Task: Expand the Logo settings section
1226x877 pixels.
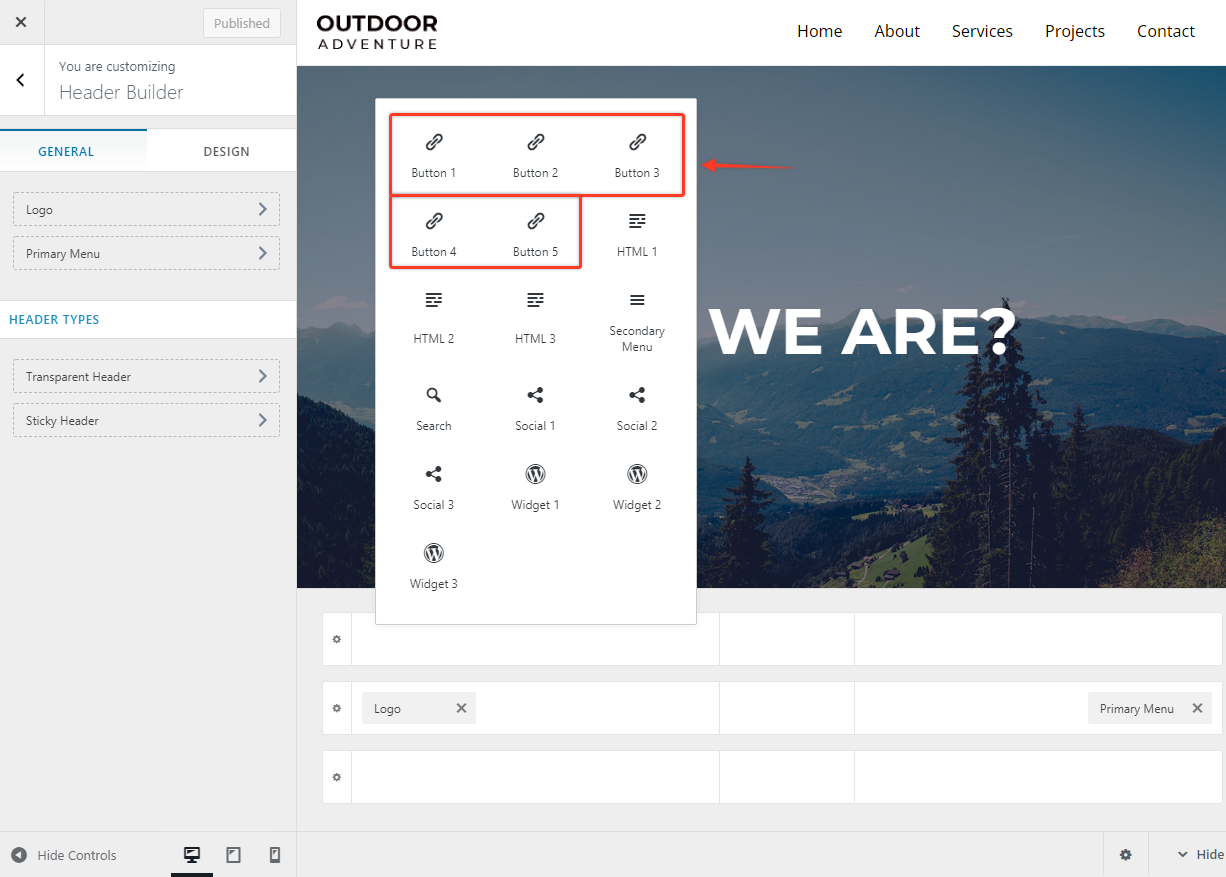Action: tap(146, 210)
